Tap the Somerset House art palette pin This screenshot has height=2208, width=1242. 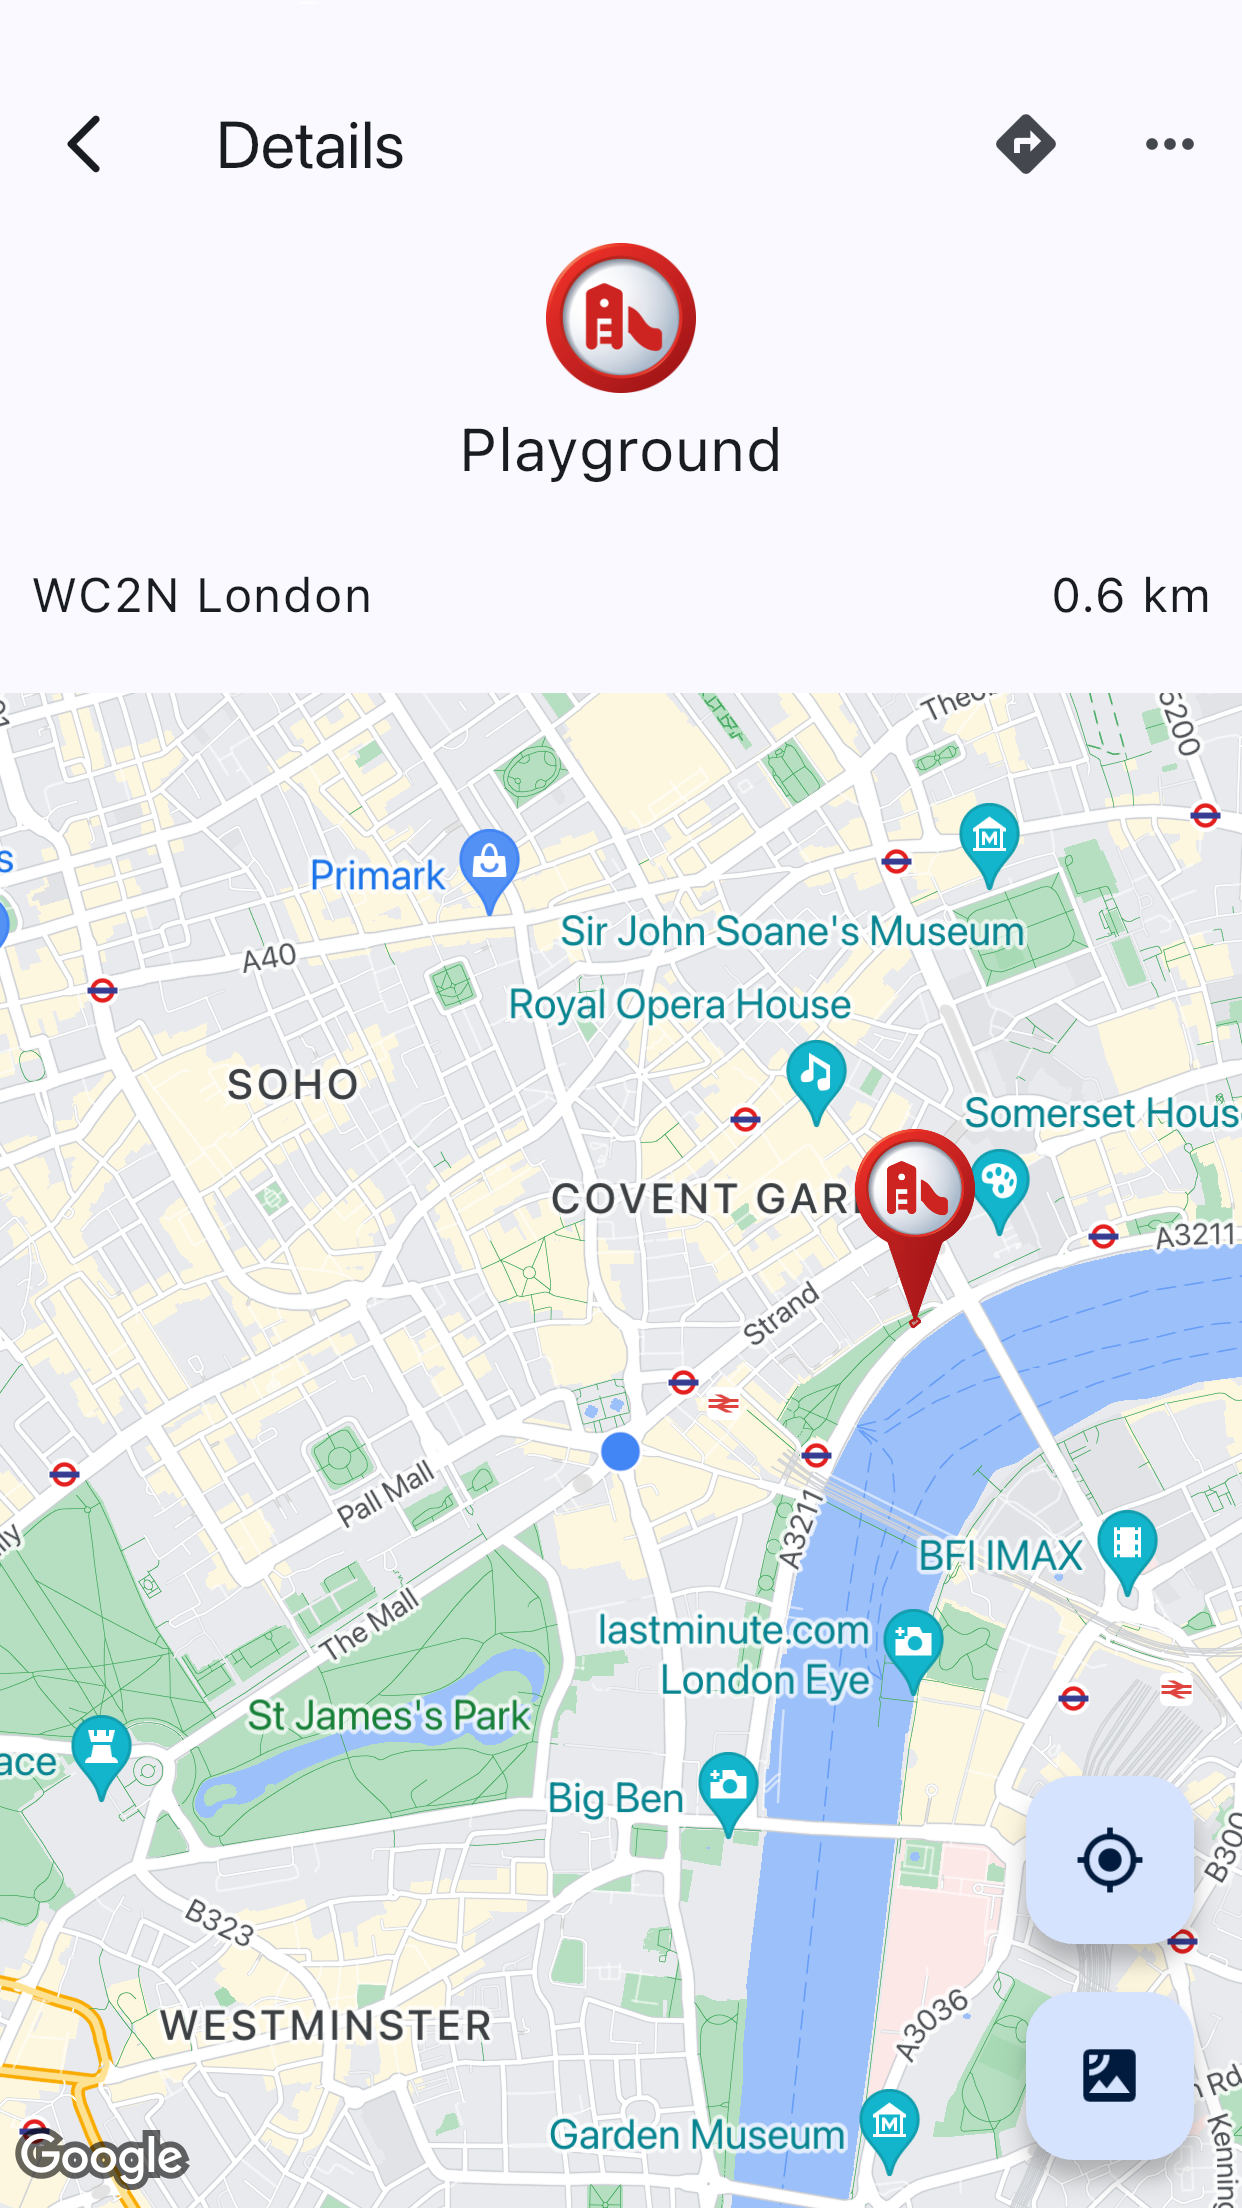click(999, 1188)
